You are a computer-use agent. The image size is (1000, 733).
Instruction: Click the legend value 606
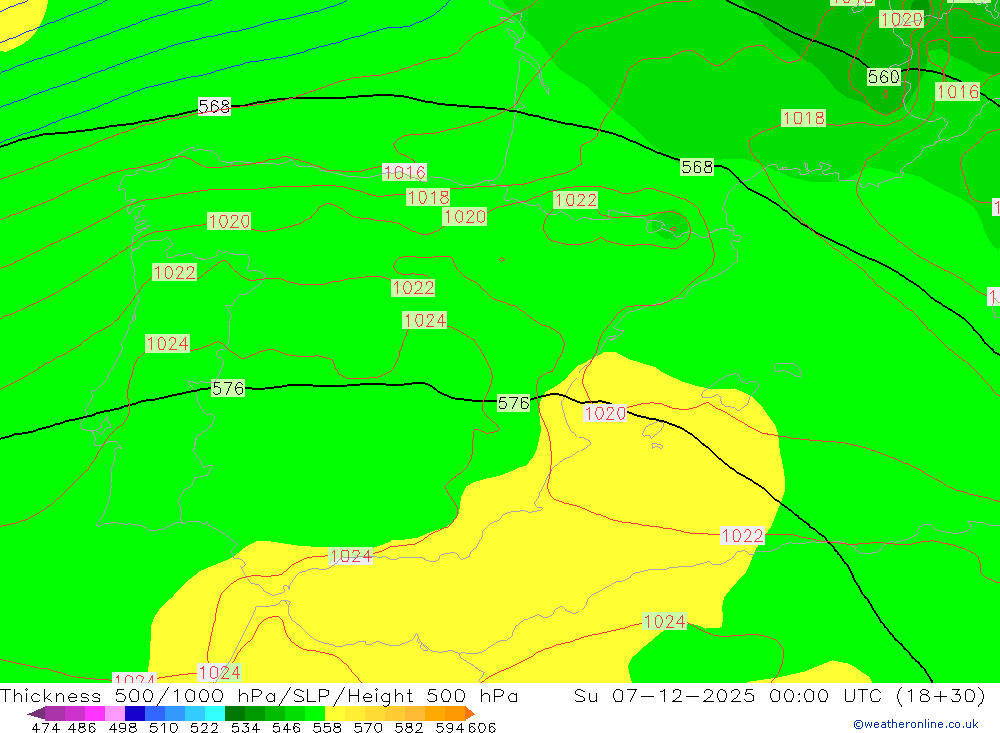tap(482, 727)
